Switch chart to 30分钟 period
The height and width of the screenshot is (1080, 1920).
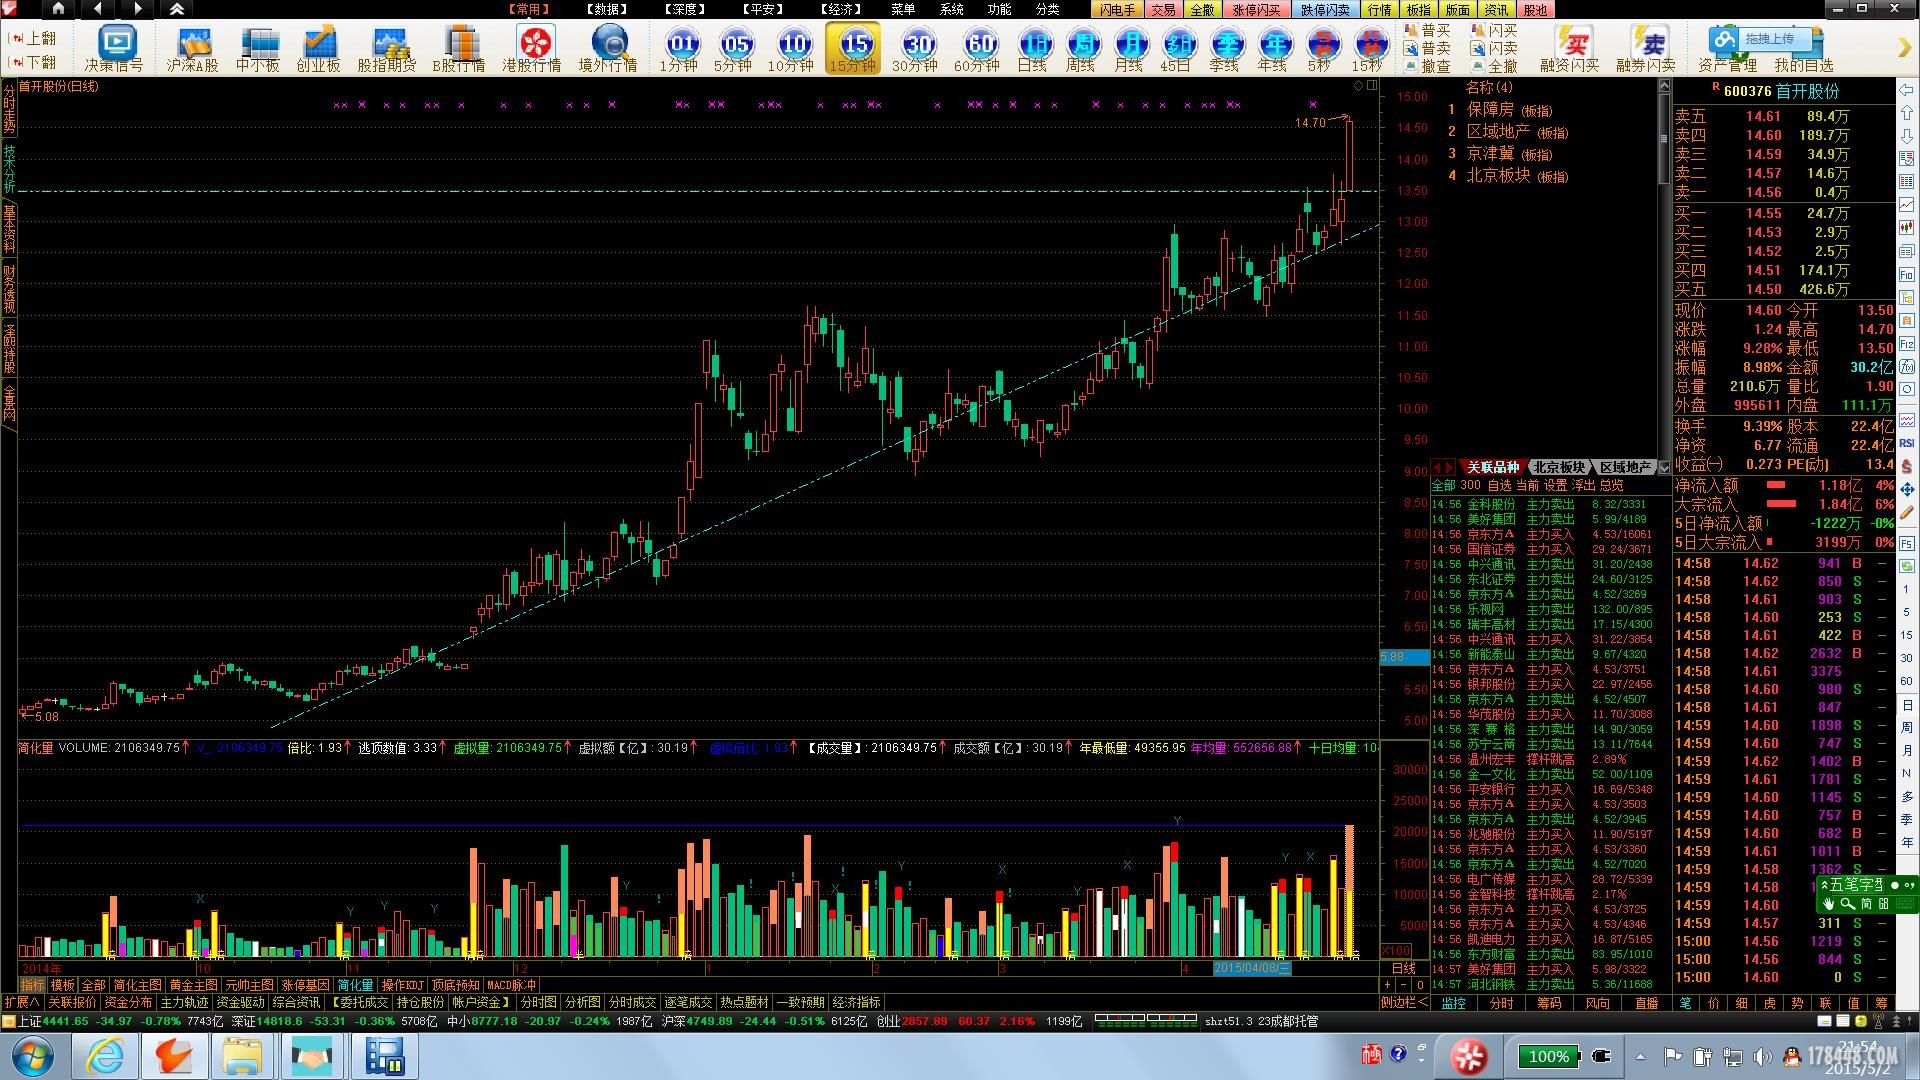point(916,48)
